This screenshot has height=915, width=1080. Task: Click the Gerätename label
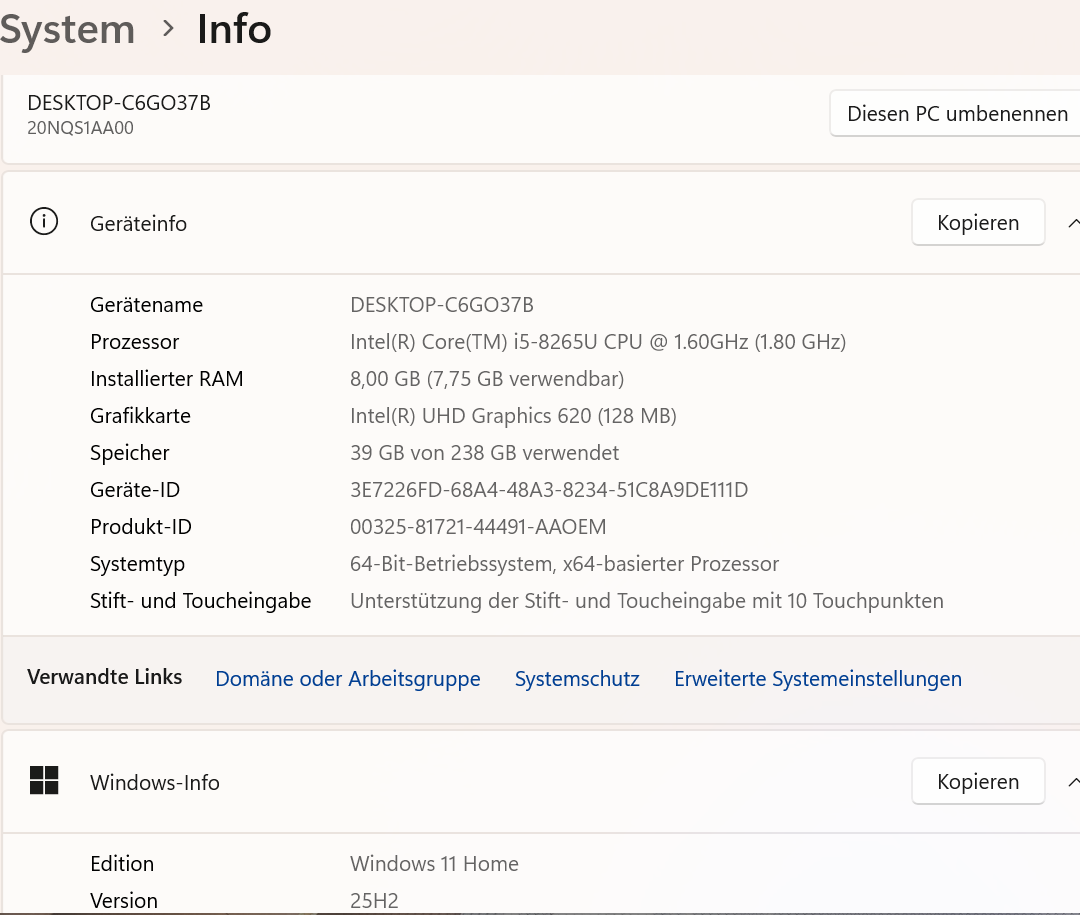(147, 305)
